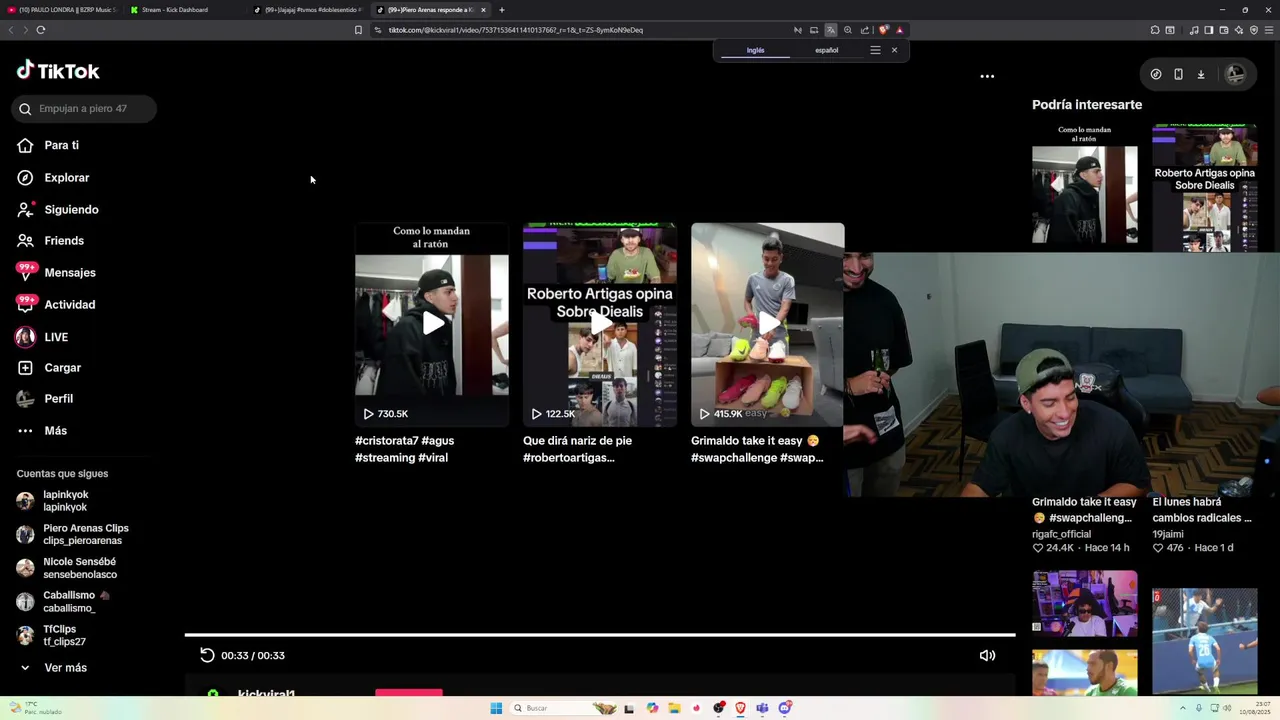The height and width of the screenshot is (720, 1280).
Task: Open 19jaimi suggested video author
Action: [x=1168, y=534]
